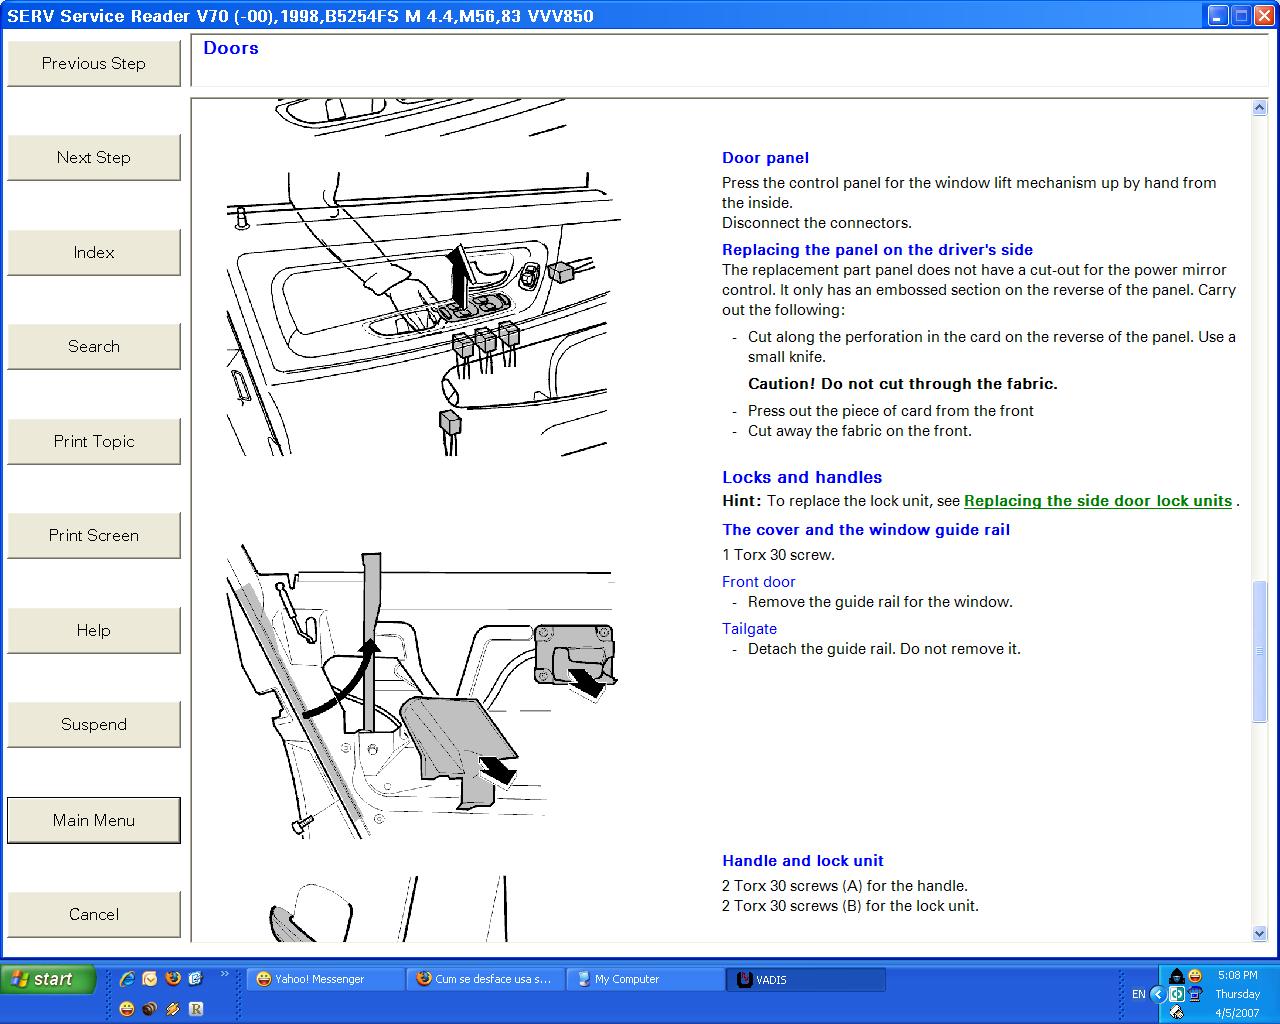Viewport: 1280px width, 1024px height.
Task: Click the 'Handle and lock unit' heading
Action: (x=803, y=861)
